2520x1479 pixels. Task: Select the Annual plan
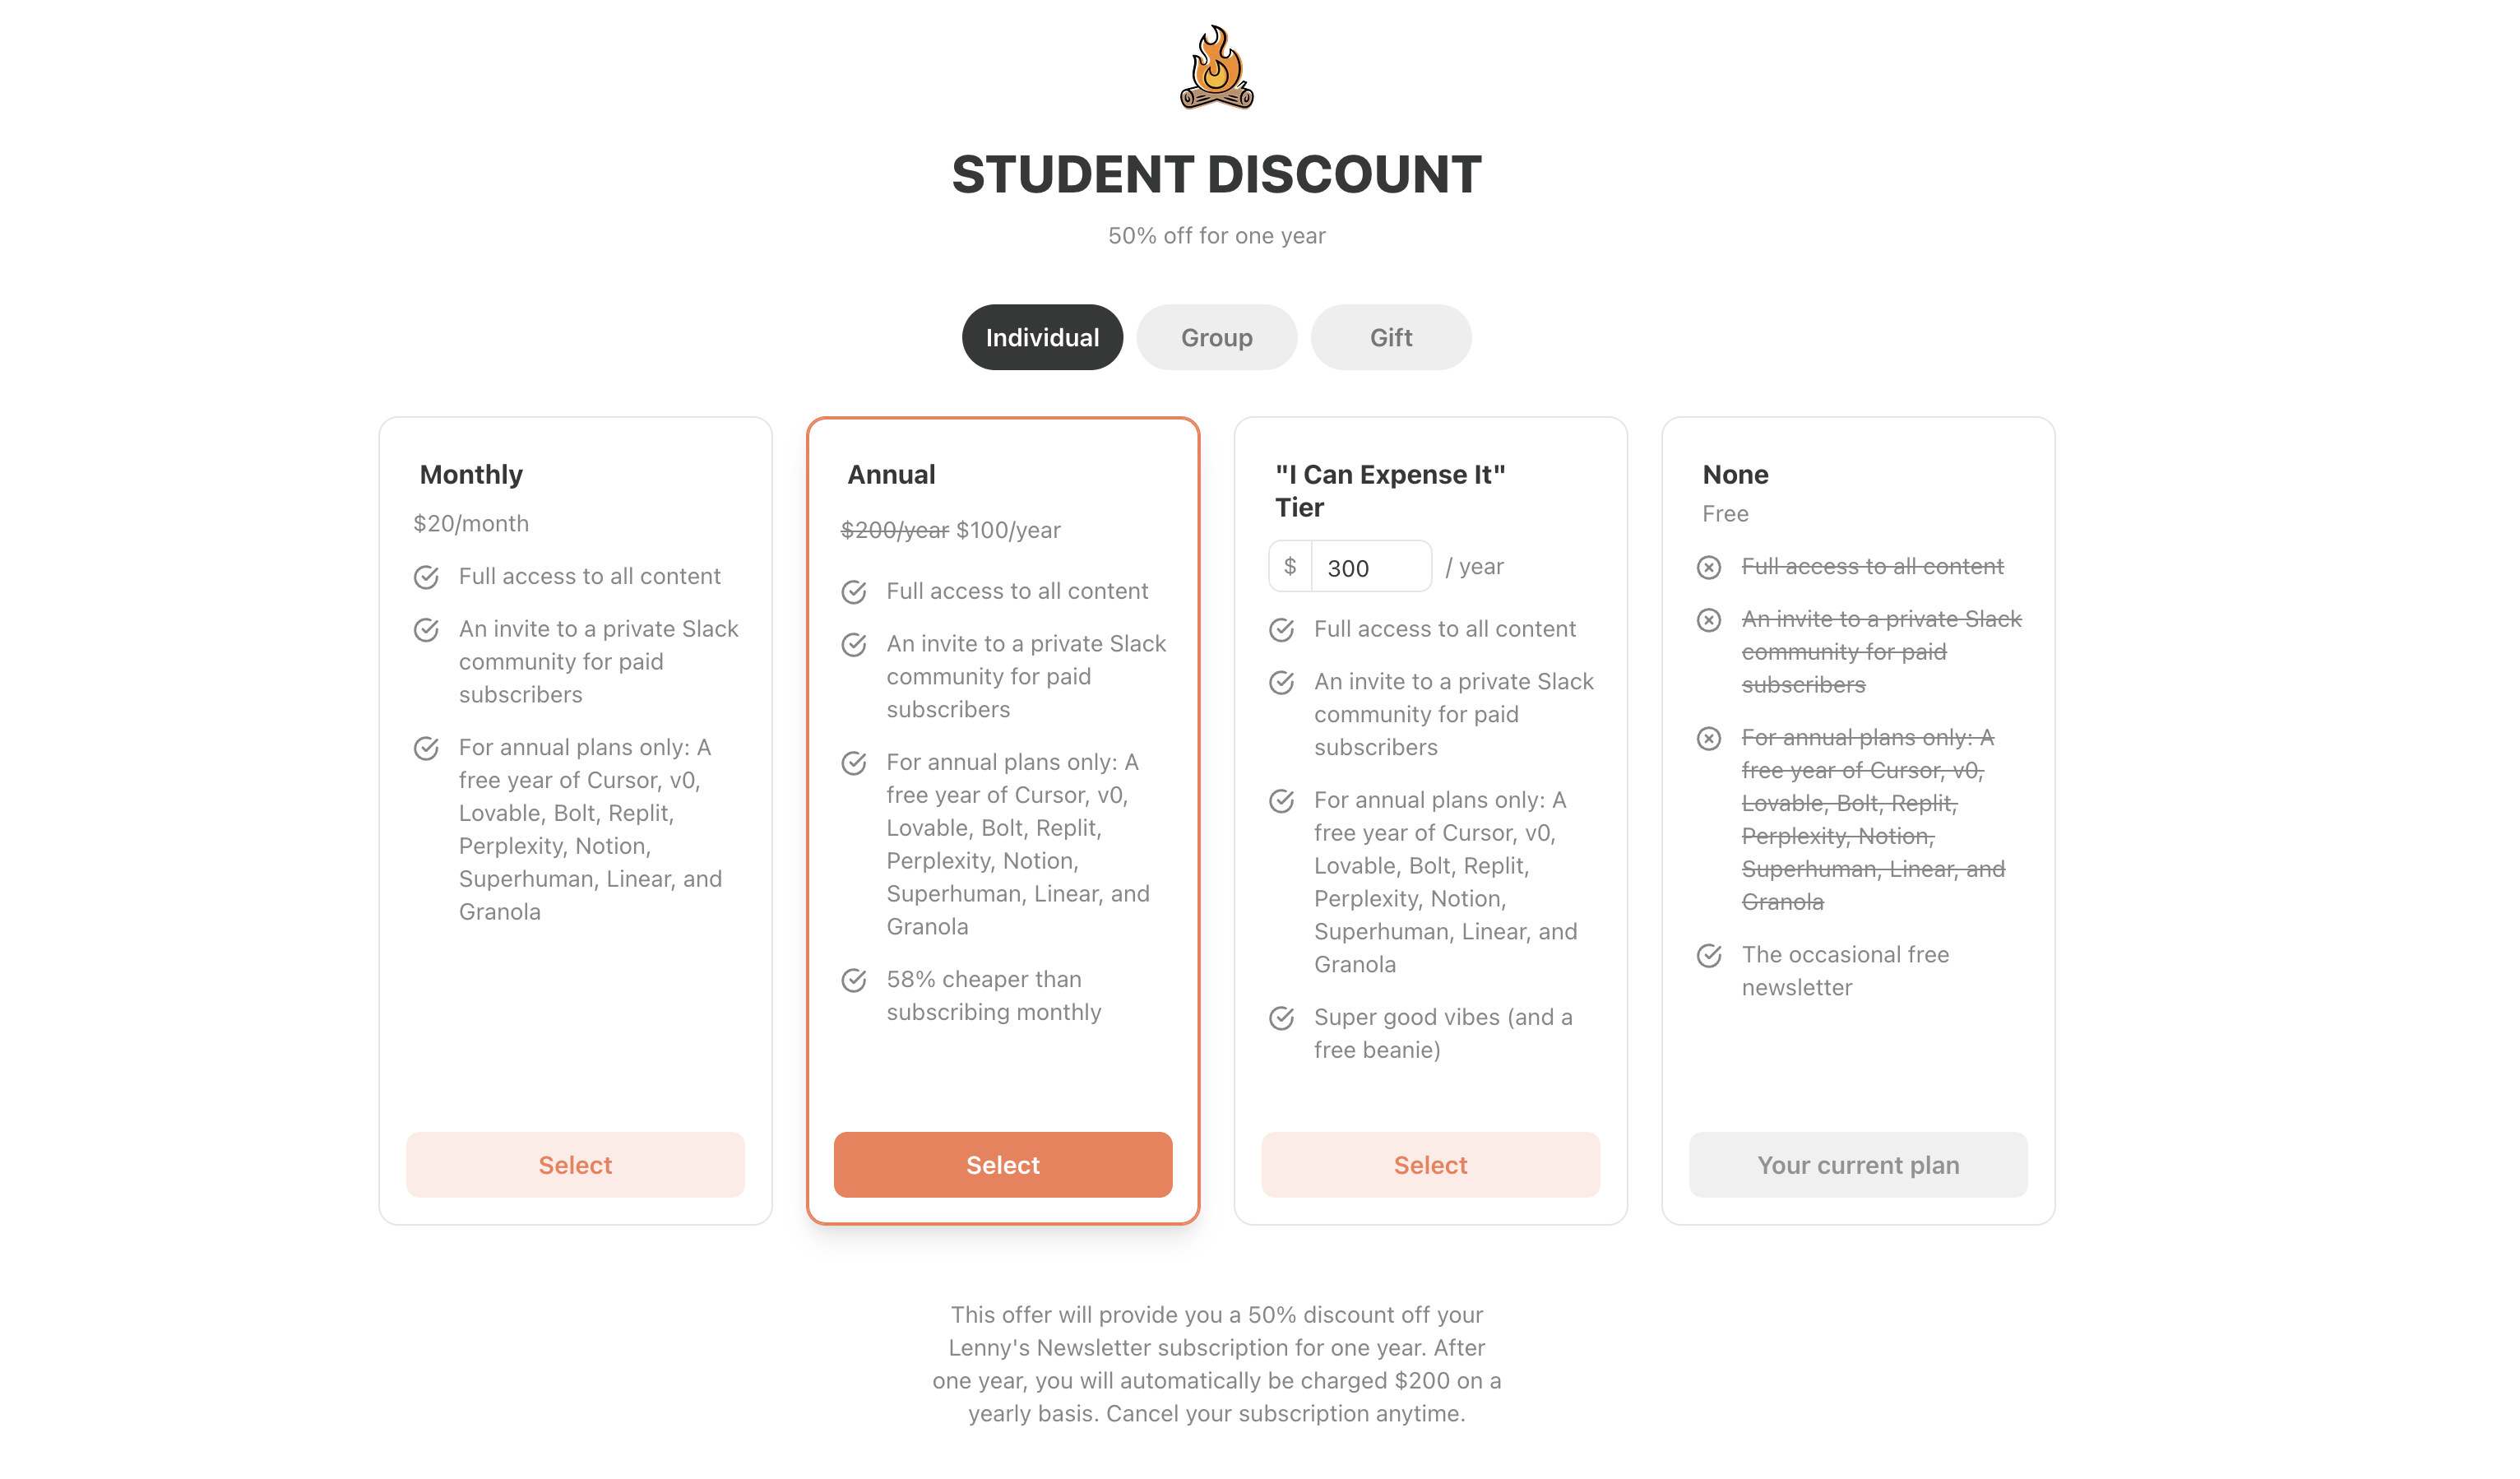pos(1003,1164)
